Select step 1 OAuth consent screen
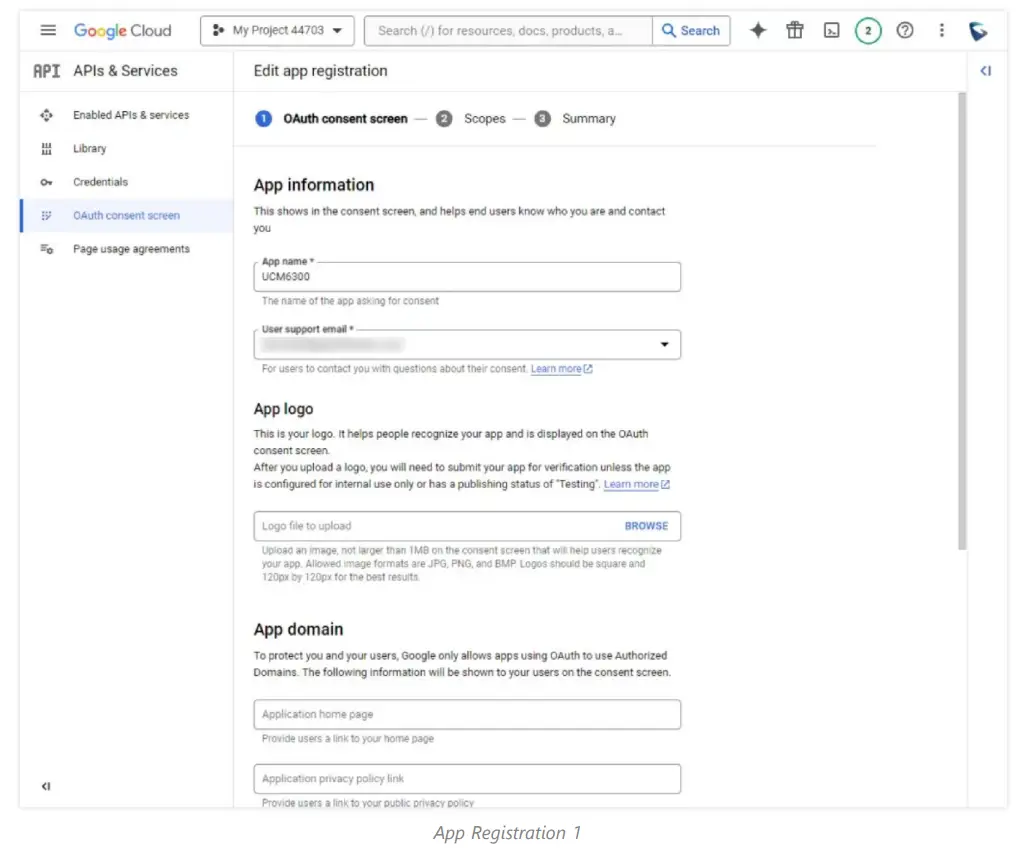Image resolution: width=1017 pixels, height=855 pixels. click(x=331, y=119)
